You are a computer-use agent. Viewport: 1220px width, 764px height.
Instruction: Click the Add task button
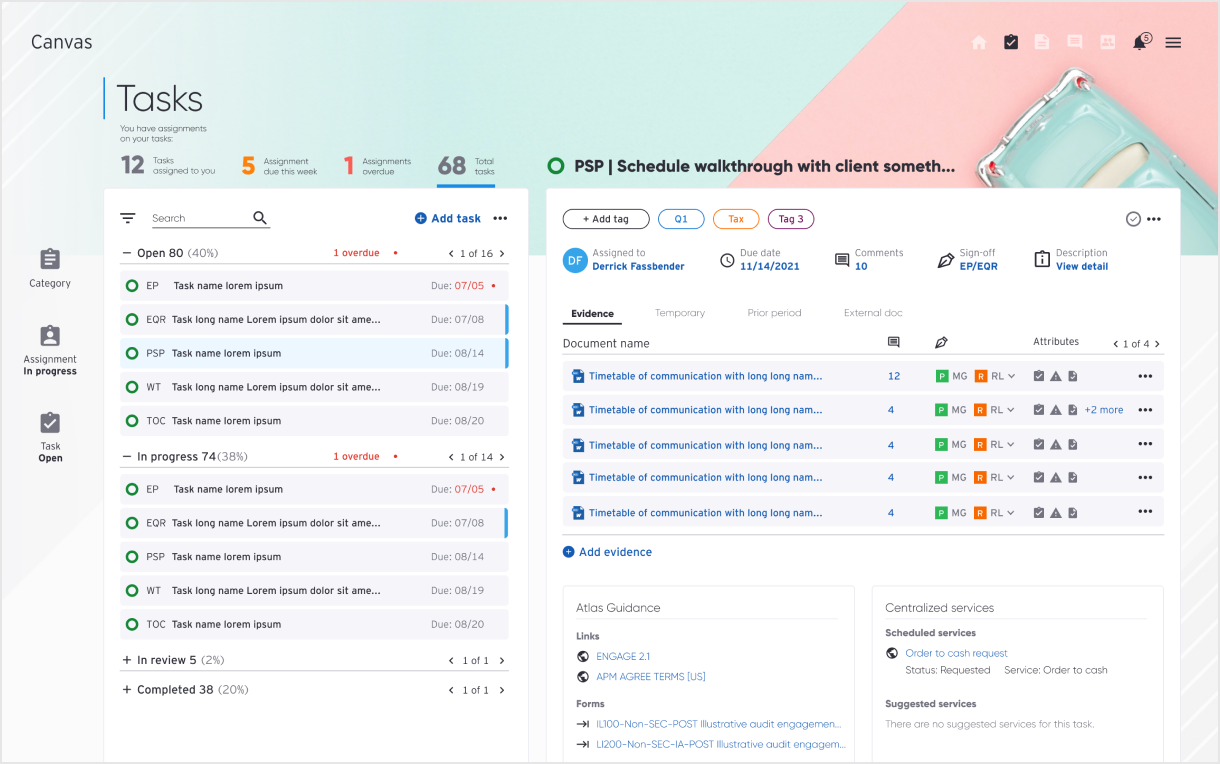[x=448, y=218]
